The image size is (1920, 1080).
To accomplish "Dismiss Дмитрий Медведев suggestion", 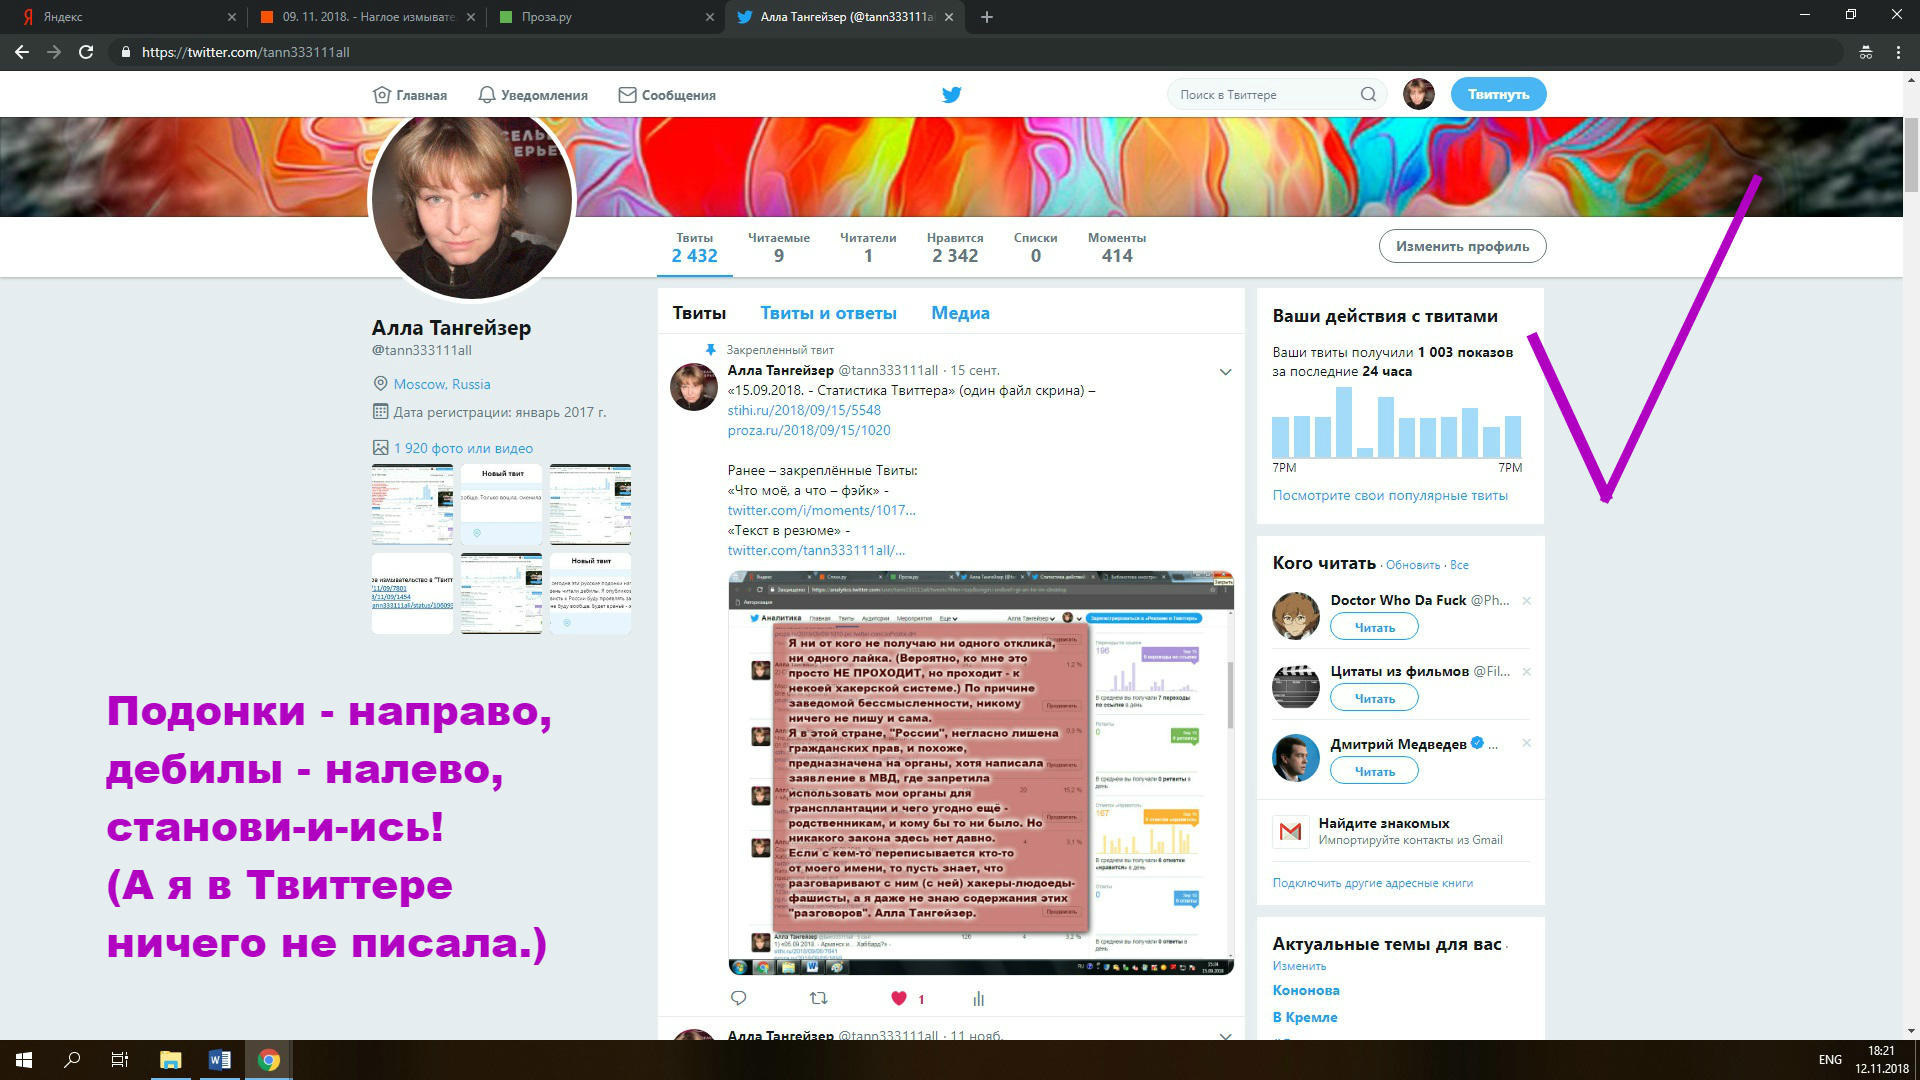I will coord(1526,743).
